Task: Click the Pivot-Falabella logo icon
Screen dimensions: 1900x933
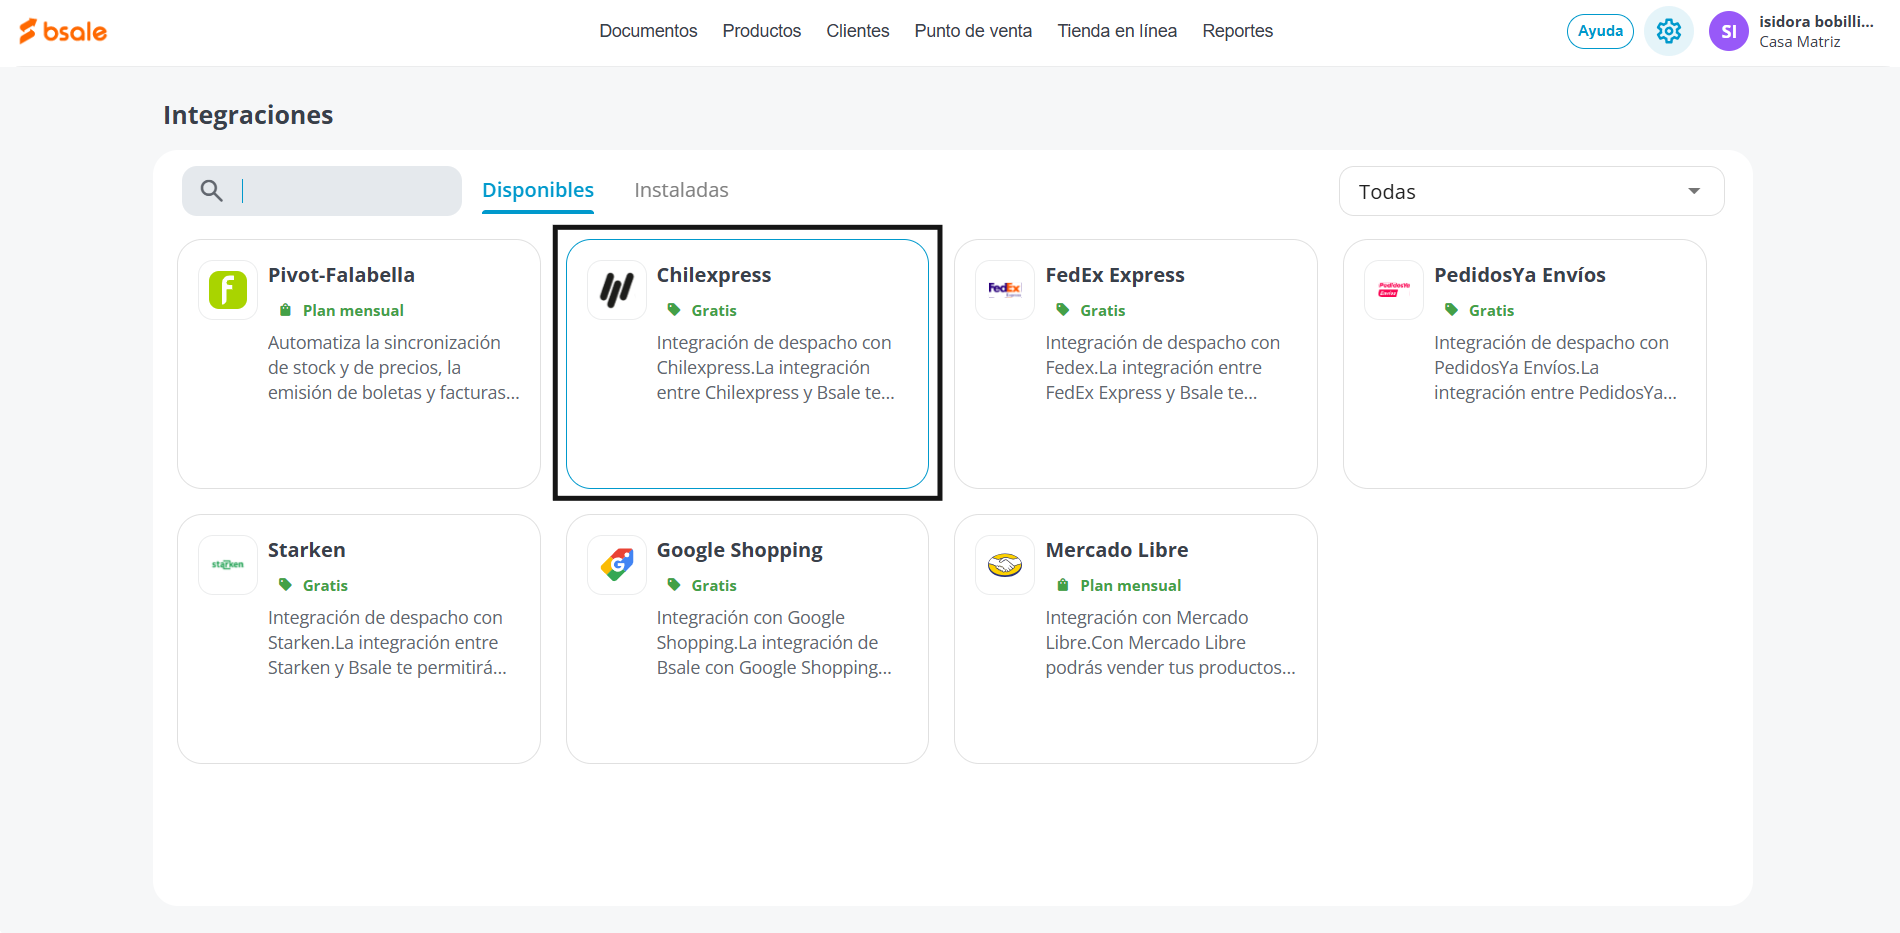Action: tap(228, 290)
